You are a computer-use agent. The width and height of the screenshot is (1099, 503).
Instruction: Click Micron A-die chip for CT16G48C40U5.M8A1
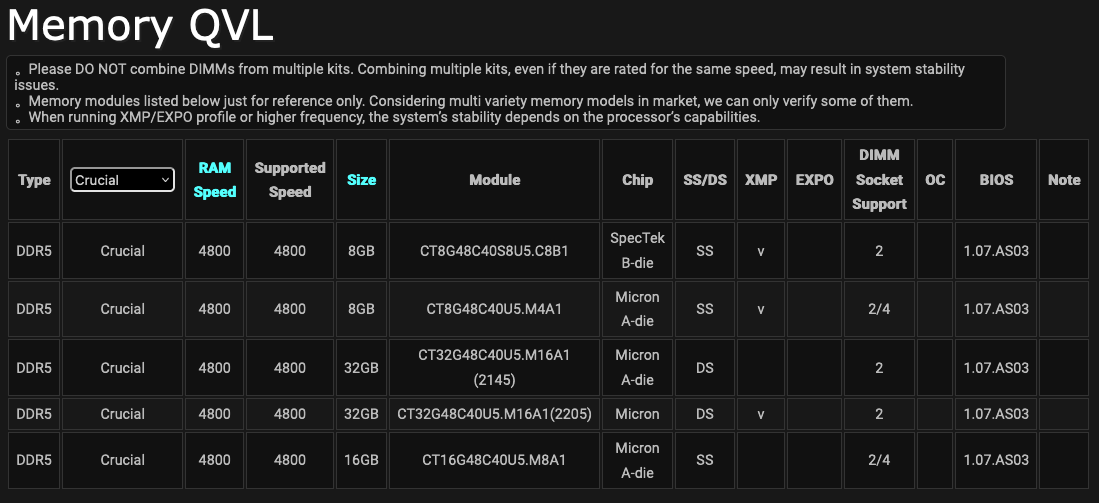637,460
